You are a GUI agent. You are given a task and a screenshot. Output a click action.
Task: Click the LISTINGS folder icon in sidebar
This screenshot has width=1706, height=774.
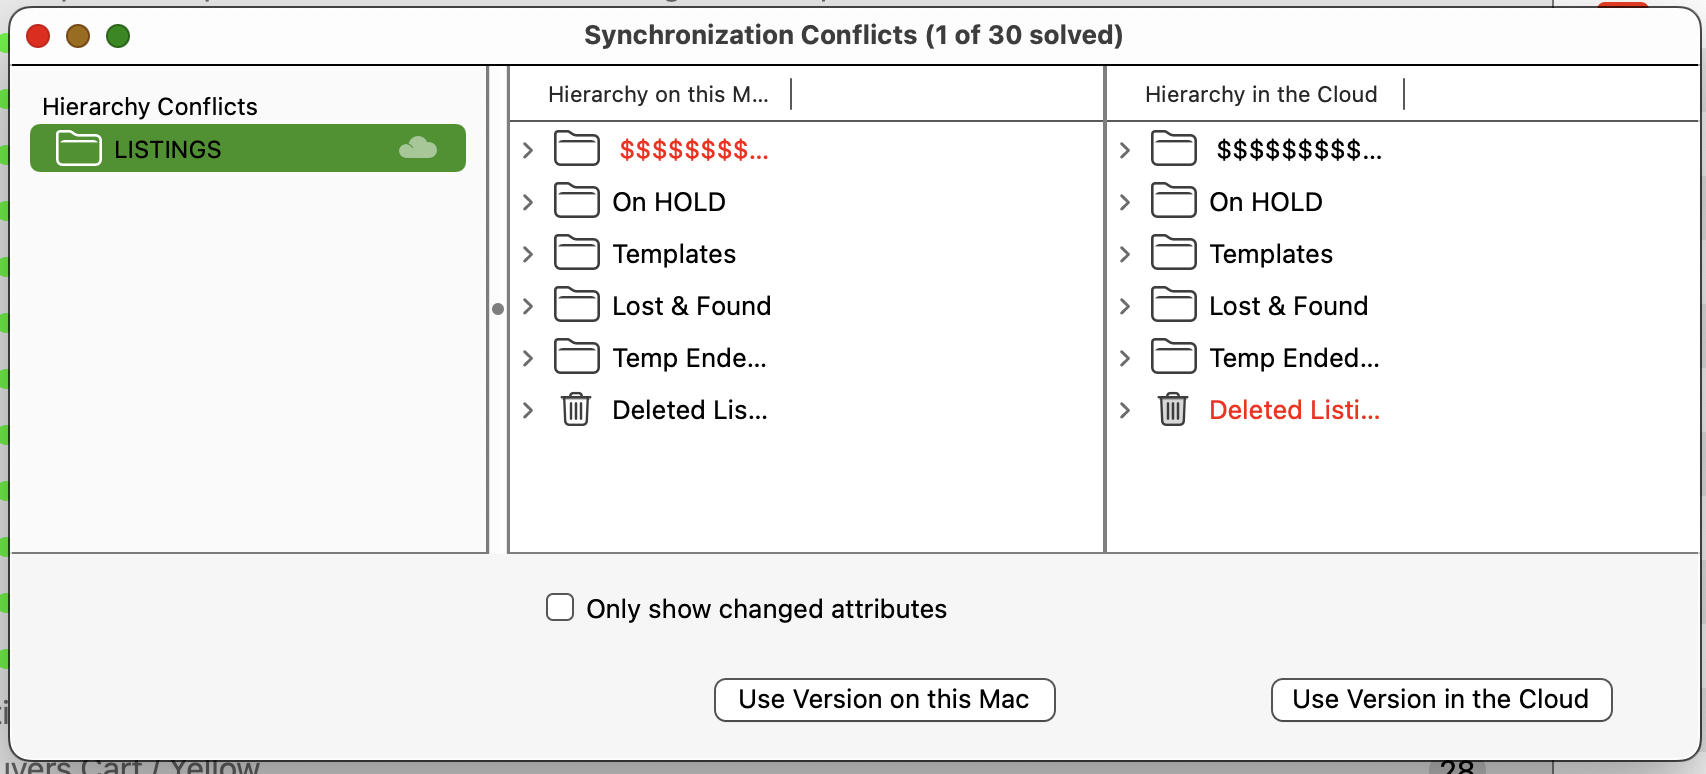point(78,148)
